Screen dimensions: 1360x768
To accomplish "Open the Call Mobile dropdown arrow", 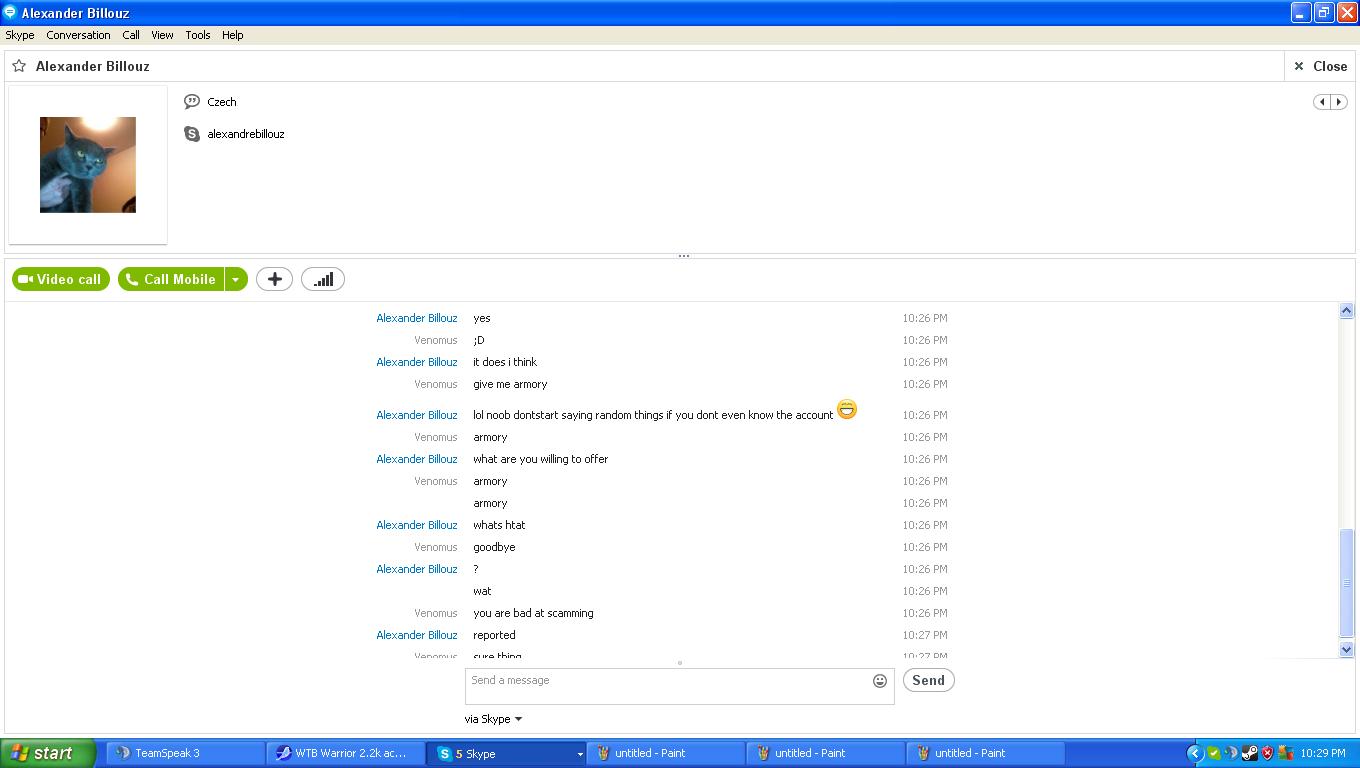I will (236, 279).
